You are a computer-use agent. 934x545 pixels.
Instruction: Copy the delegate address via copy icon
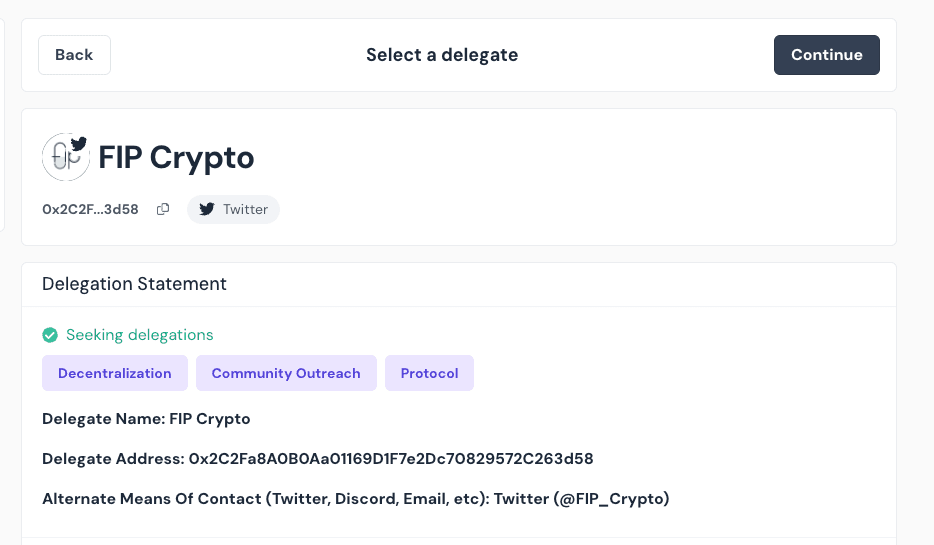[163, 209]
